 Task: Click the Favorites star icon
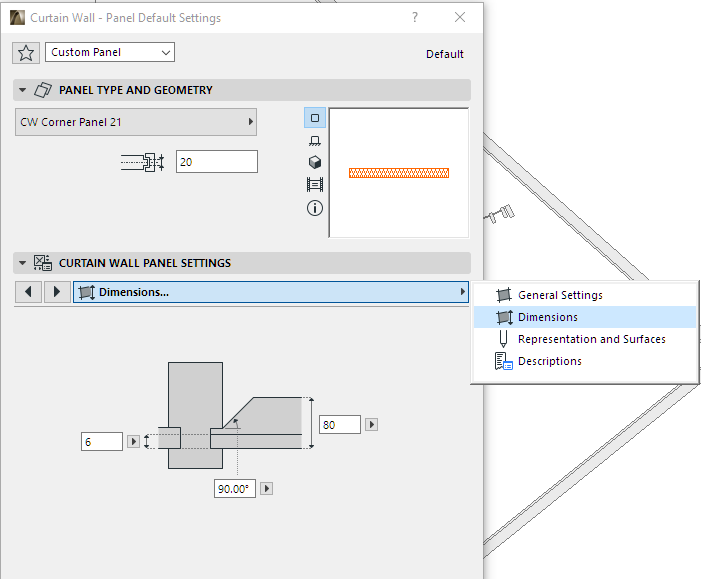coord(27,53)
